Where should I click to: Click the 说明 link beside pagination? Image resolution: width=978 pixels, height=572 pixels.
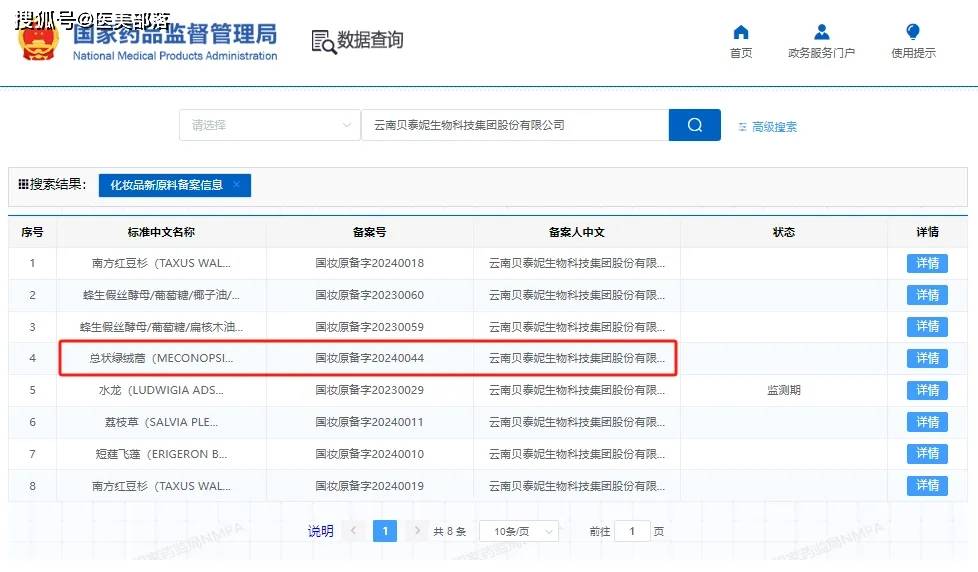point(320,531)
